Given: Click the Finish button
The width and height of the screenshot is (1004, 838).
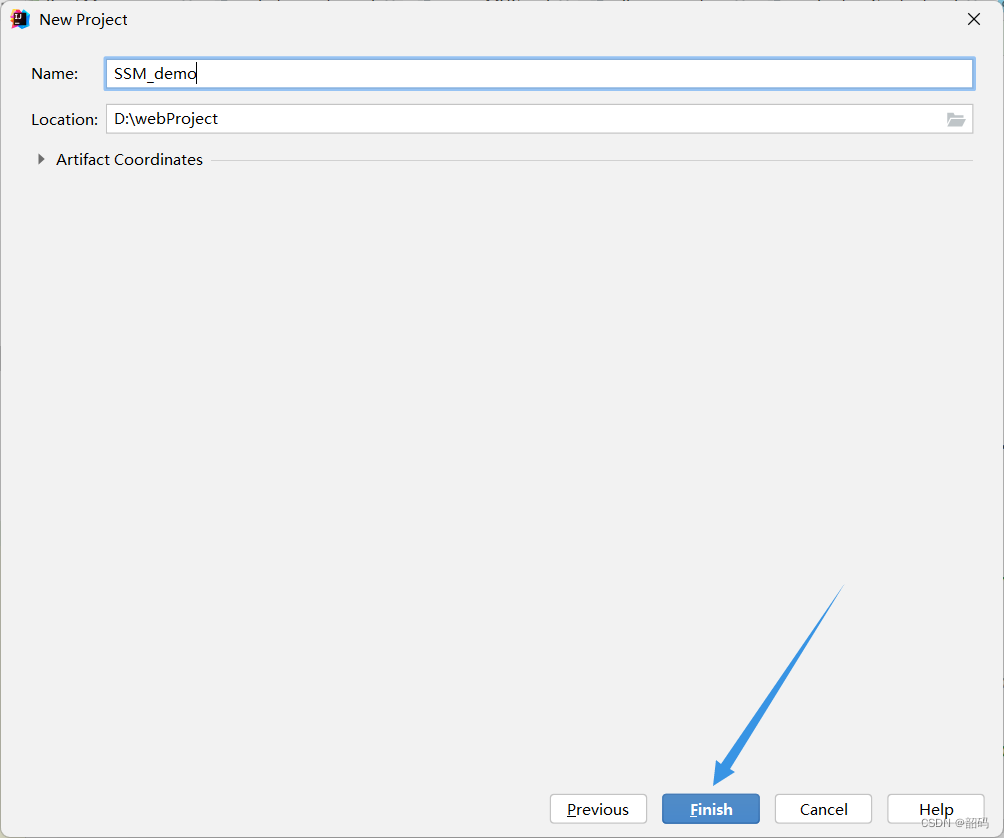Looking at the screenshot, I should click(x=711, y=809).
